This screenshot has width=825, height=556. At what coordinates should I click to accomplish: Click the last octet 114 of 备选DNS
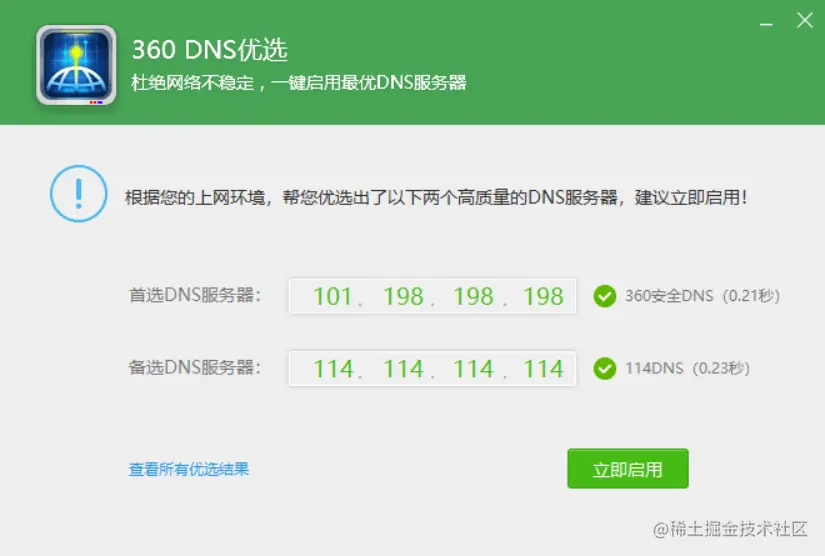click(543, 368)
